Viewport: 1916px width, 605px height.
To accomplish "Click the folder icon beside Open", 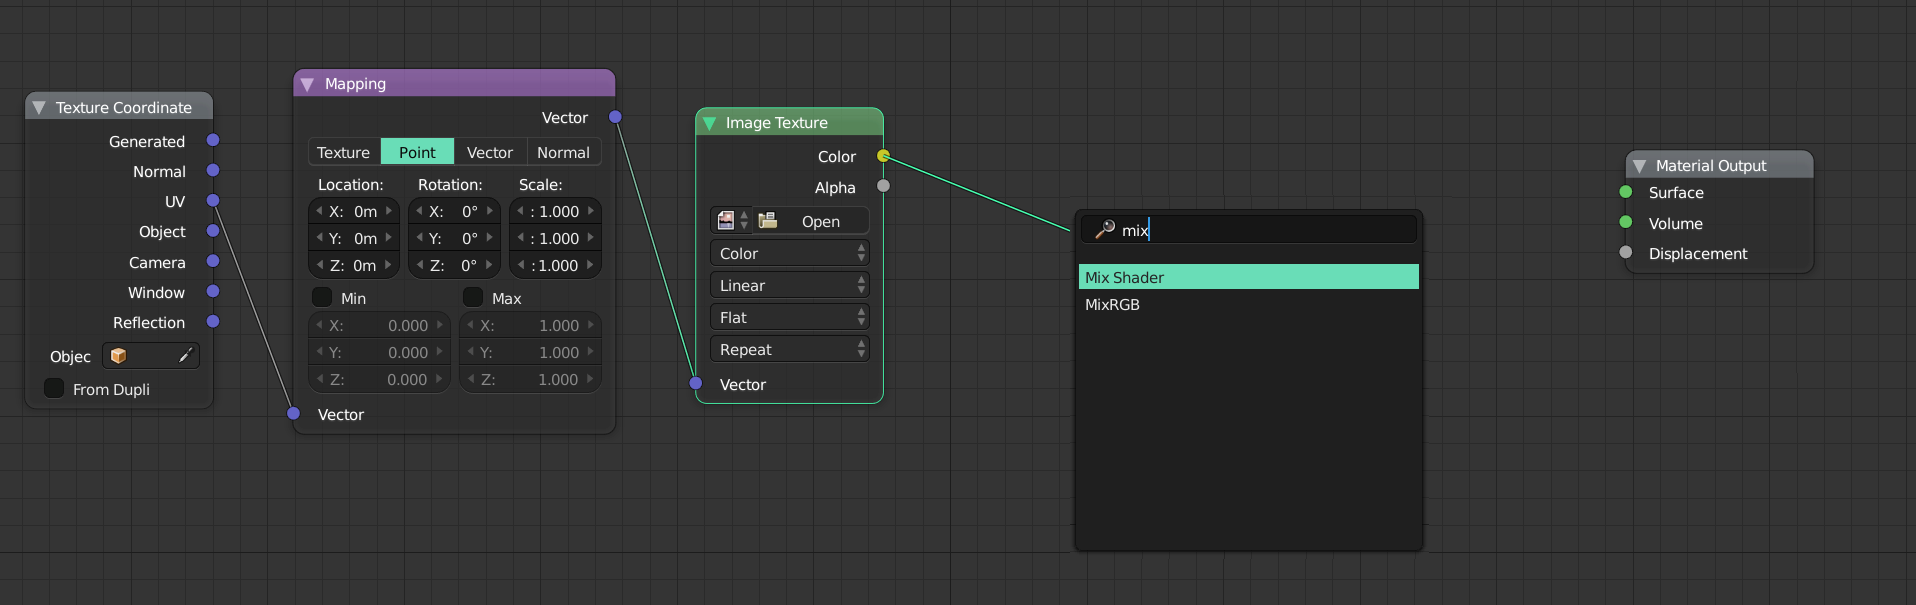I will coord(768,220).
